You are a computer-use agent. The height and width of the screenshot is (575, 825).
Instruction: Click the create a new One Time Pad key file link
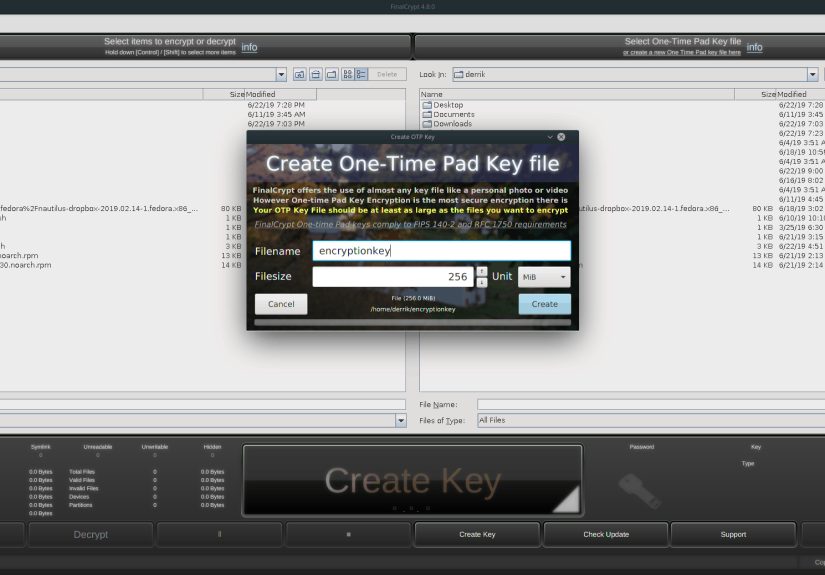682,53
